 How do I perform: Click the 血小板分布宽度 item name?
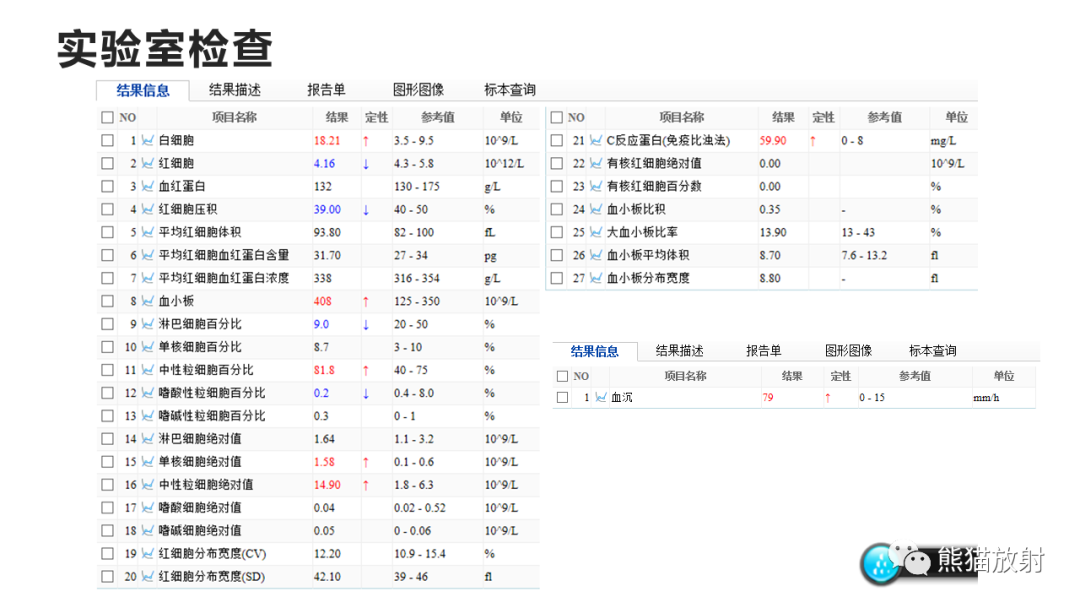pyautogui.click(x=648, y=278)
